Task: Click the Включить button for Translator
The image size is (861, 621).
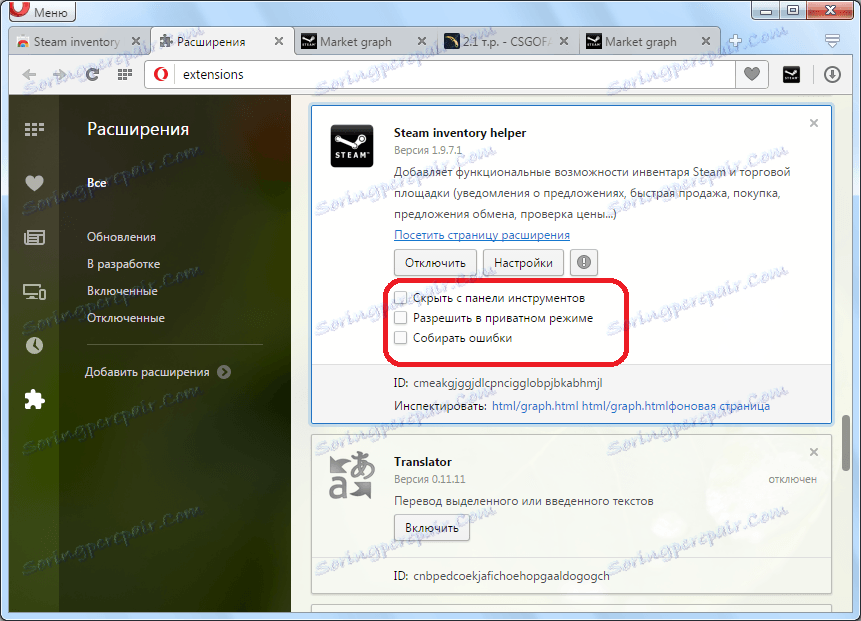Action: click(x=432, y=528)
